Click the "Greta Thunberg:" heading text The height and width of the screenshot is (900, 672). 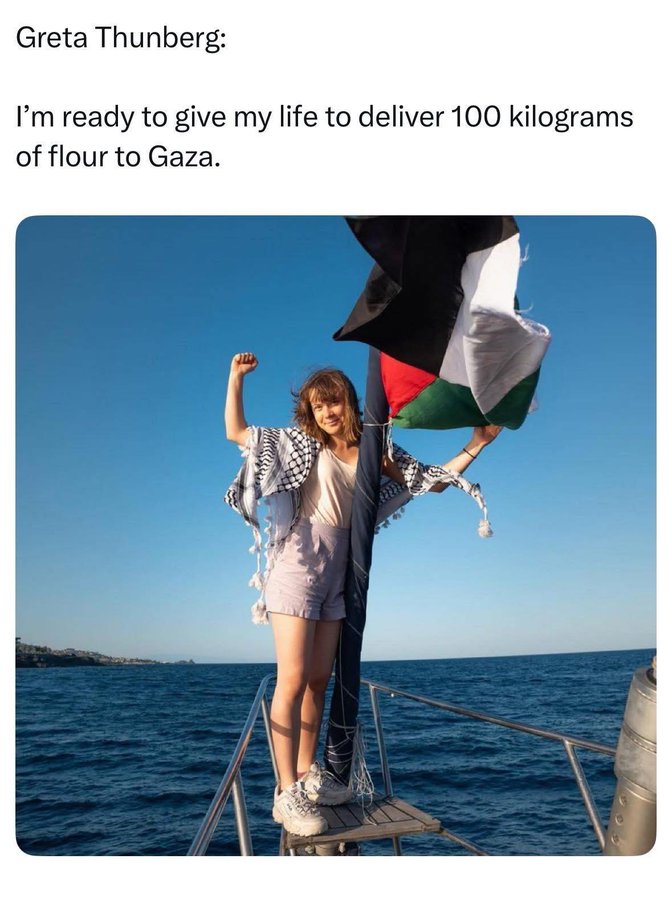pyautogui.click(x=121, y=38)
